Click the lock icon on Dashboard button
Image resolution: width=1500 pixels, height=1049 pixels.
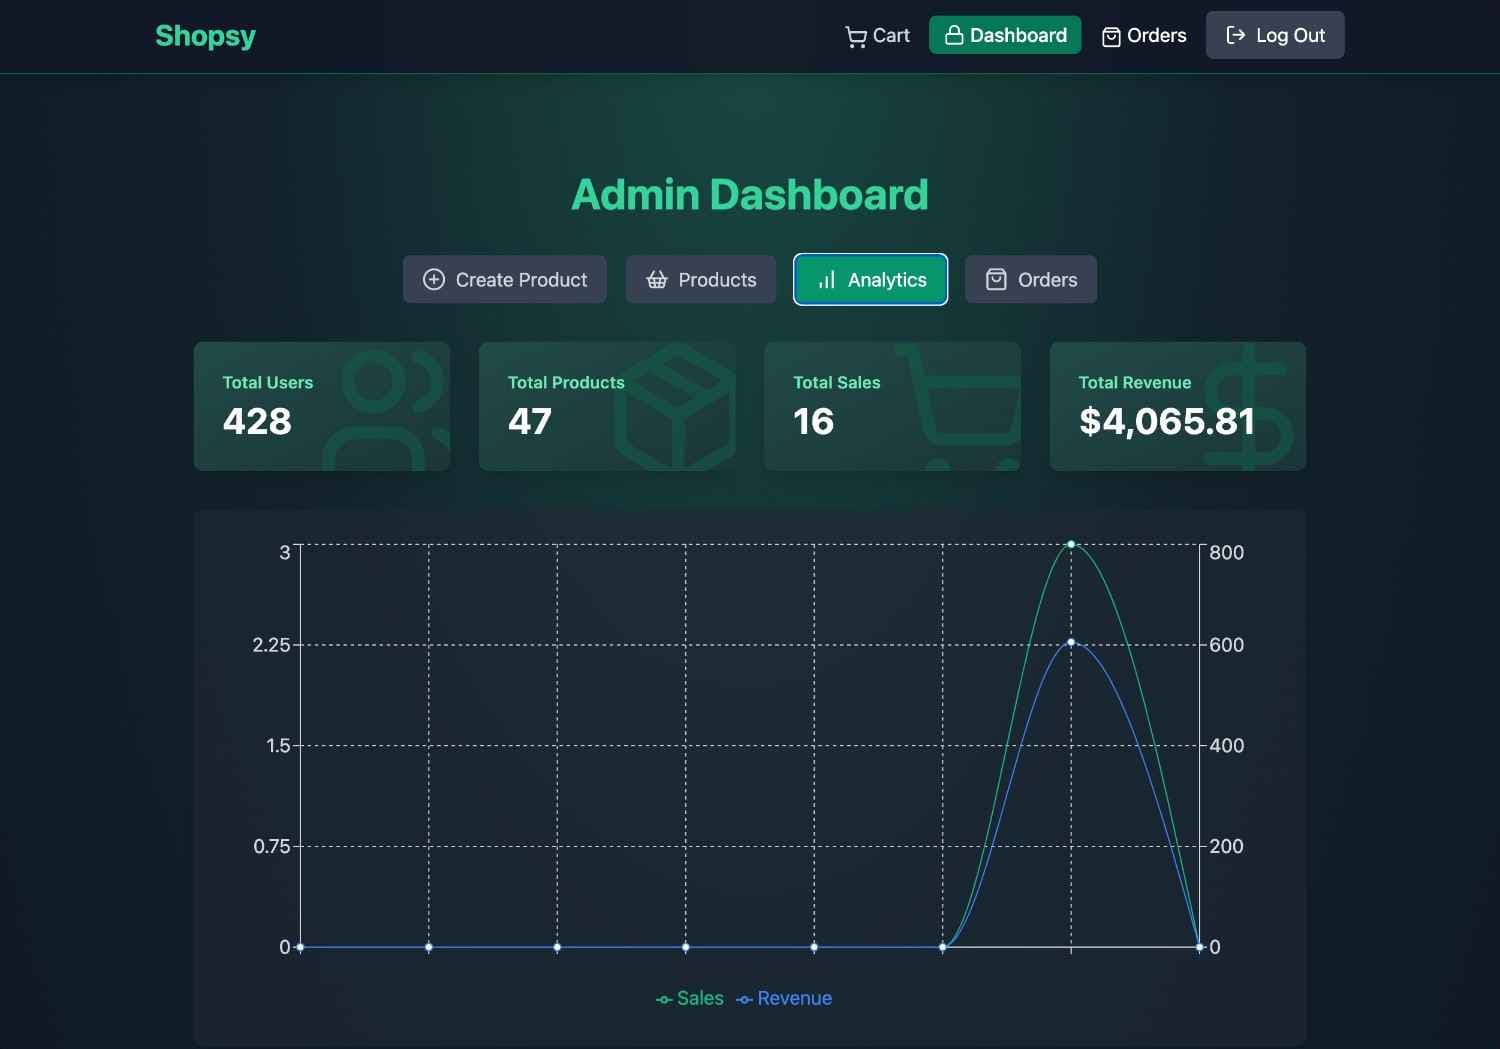tap(954, 35)
